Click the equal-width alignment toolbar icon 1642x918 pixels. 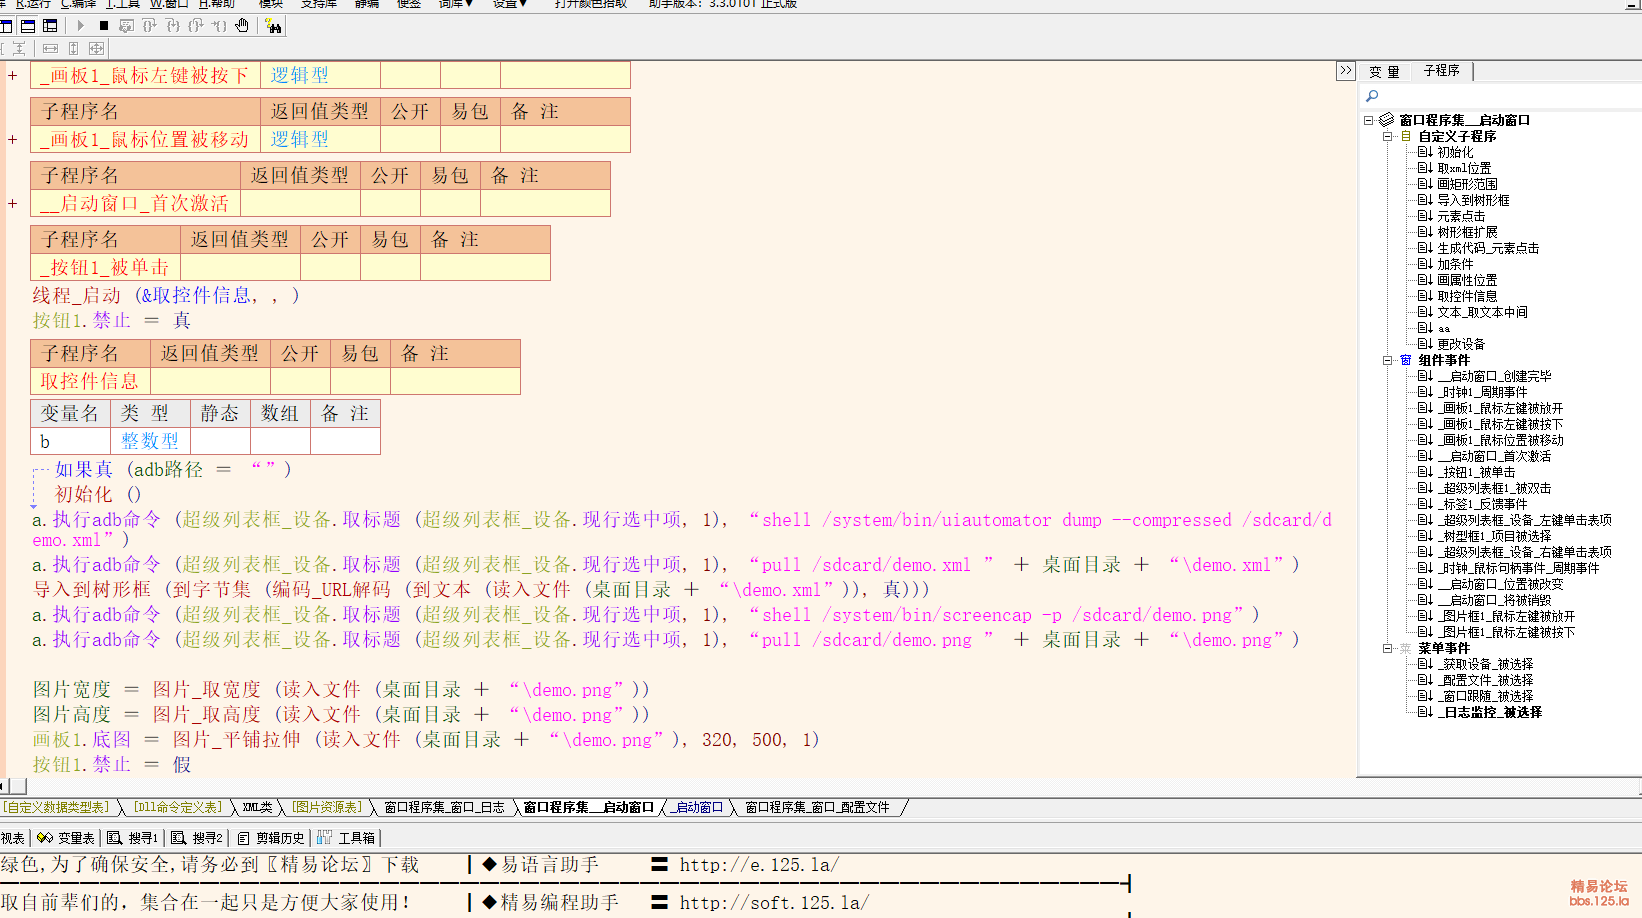tap(50, 48)
